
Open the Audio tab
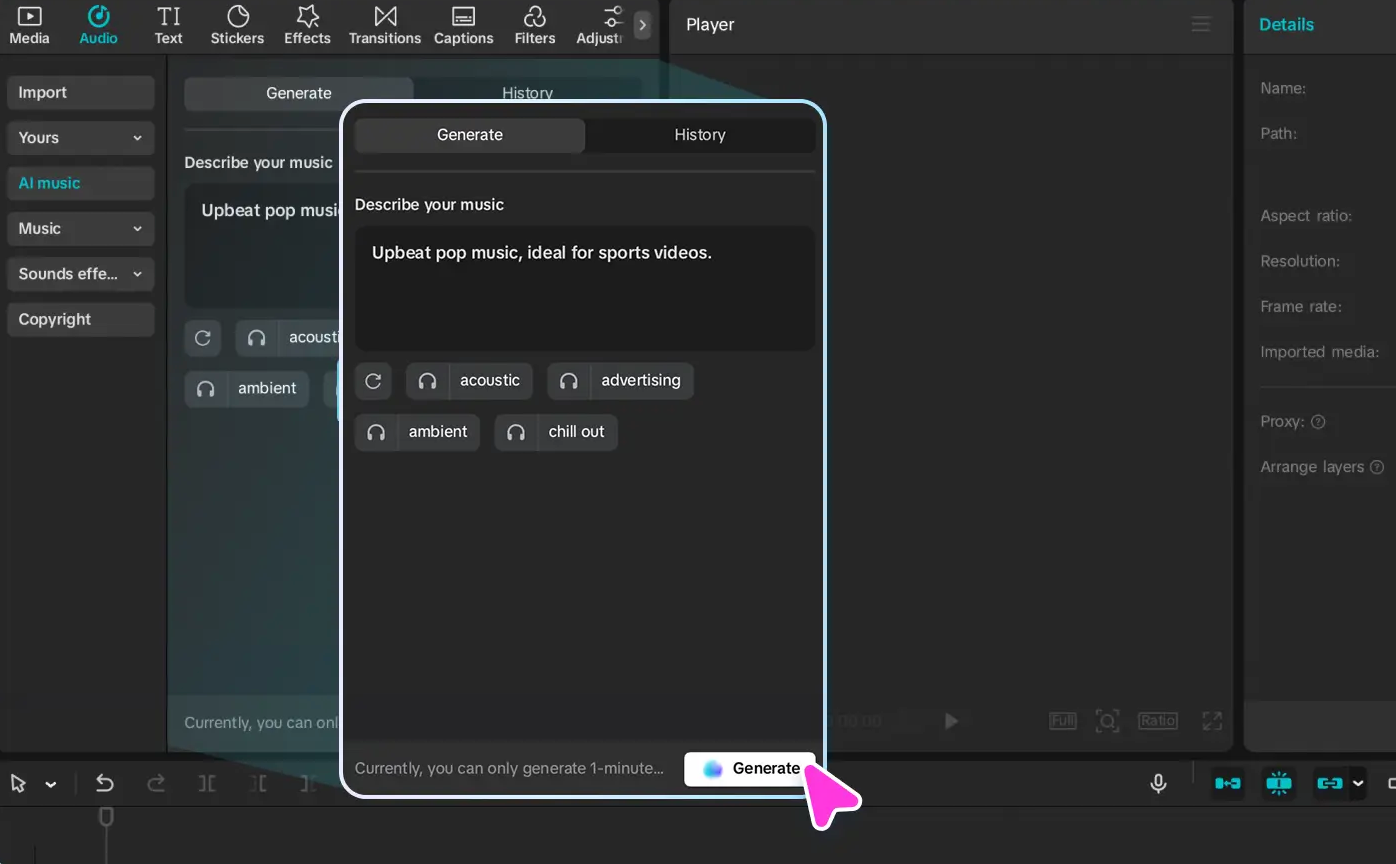tap(98, 25)
